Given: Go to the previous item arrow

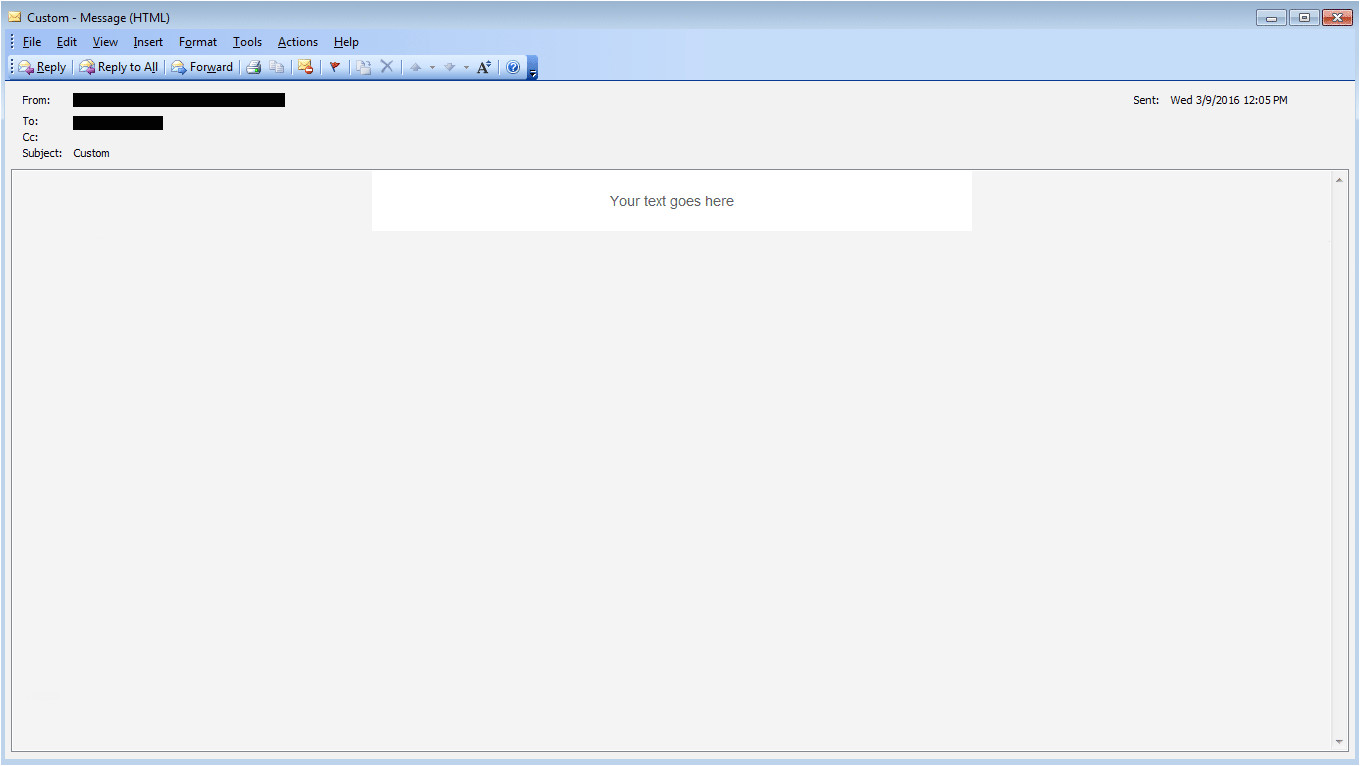Looking at the screenshot, I should pyautogui.click(x=416, y=67).
